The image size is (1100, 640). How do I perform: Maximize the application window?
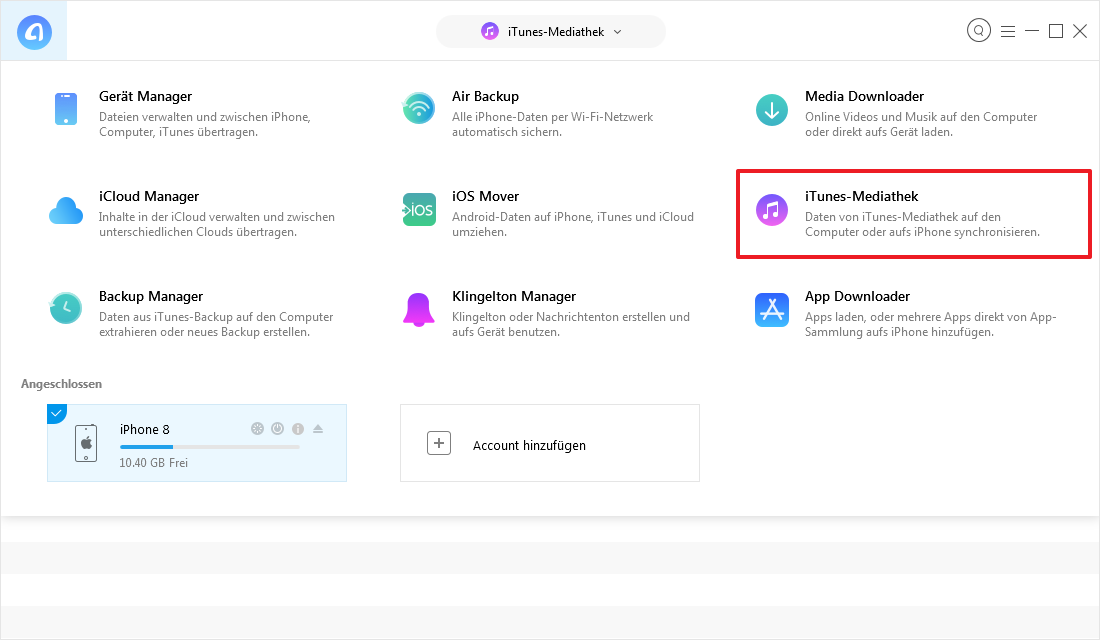1056,31
